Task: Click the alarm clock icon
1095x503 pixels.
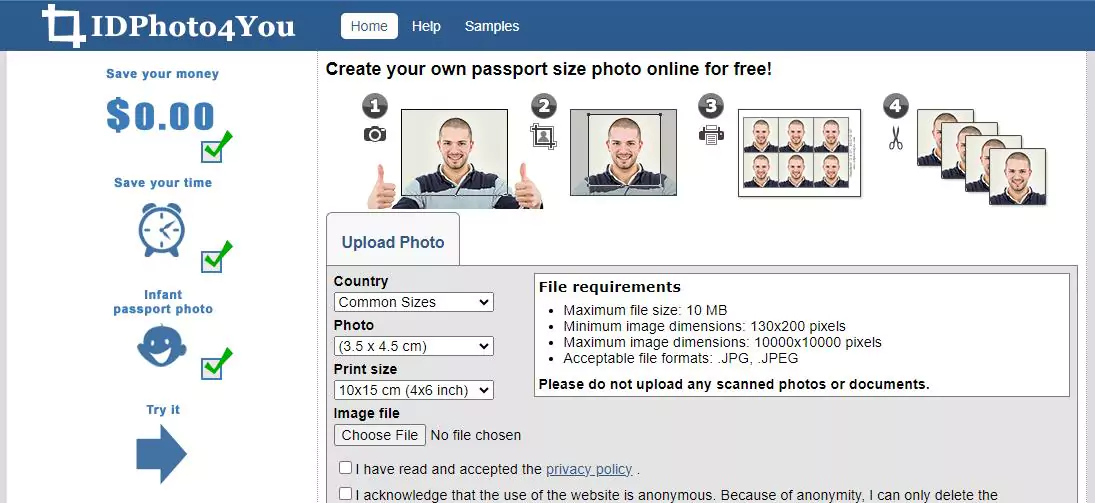Action: [x=162, y=230]
